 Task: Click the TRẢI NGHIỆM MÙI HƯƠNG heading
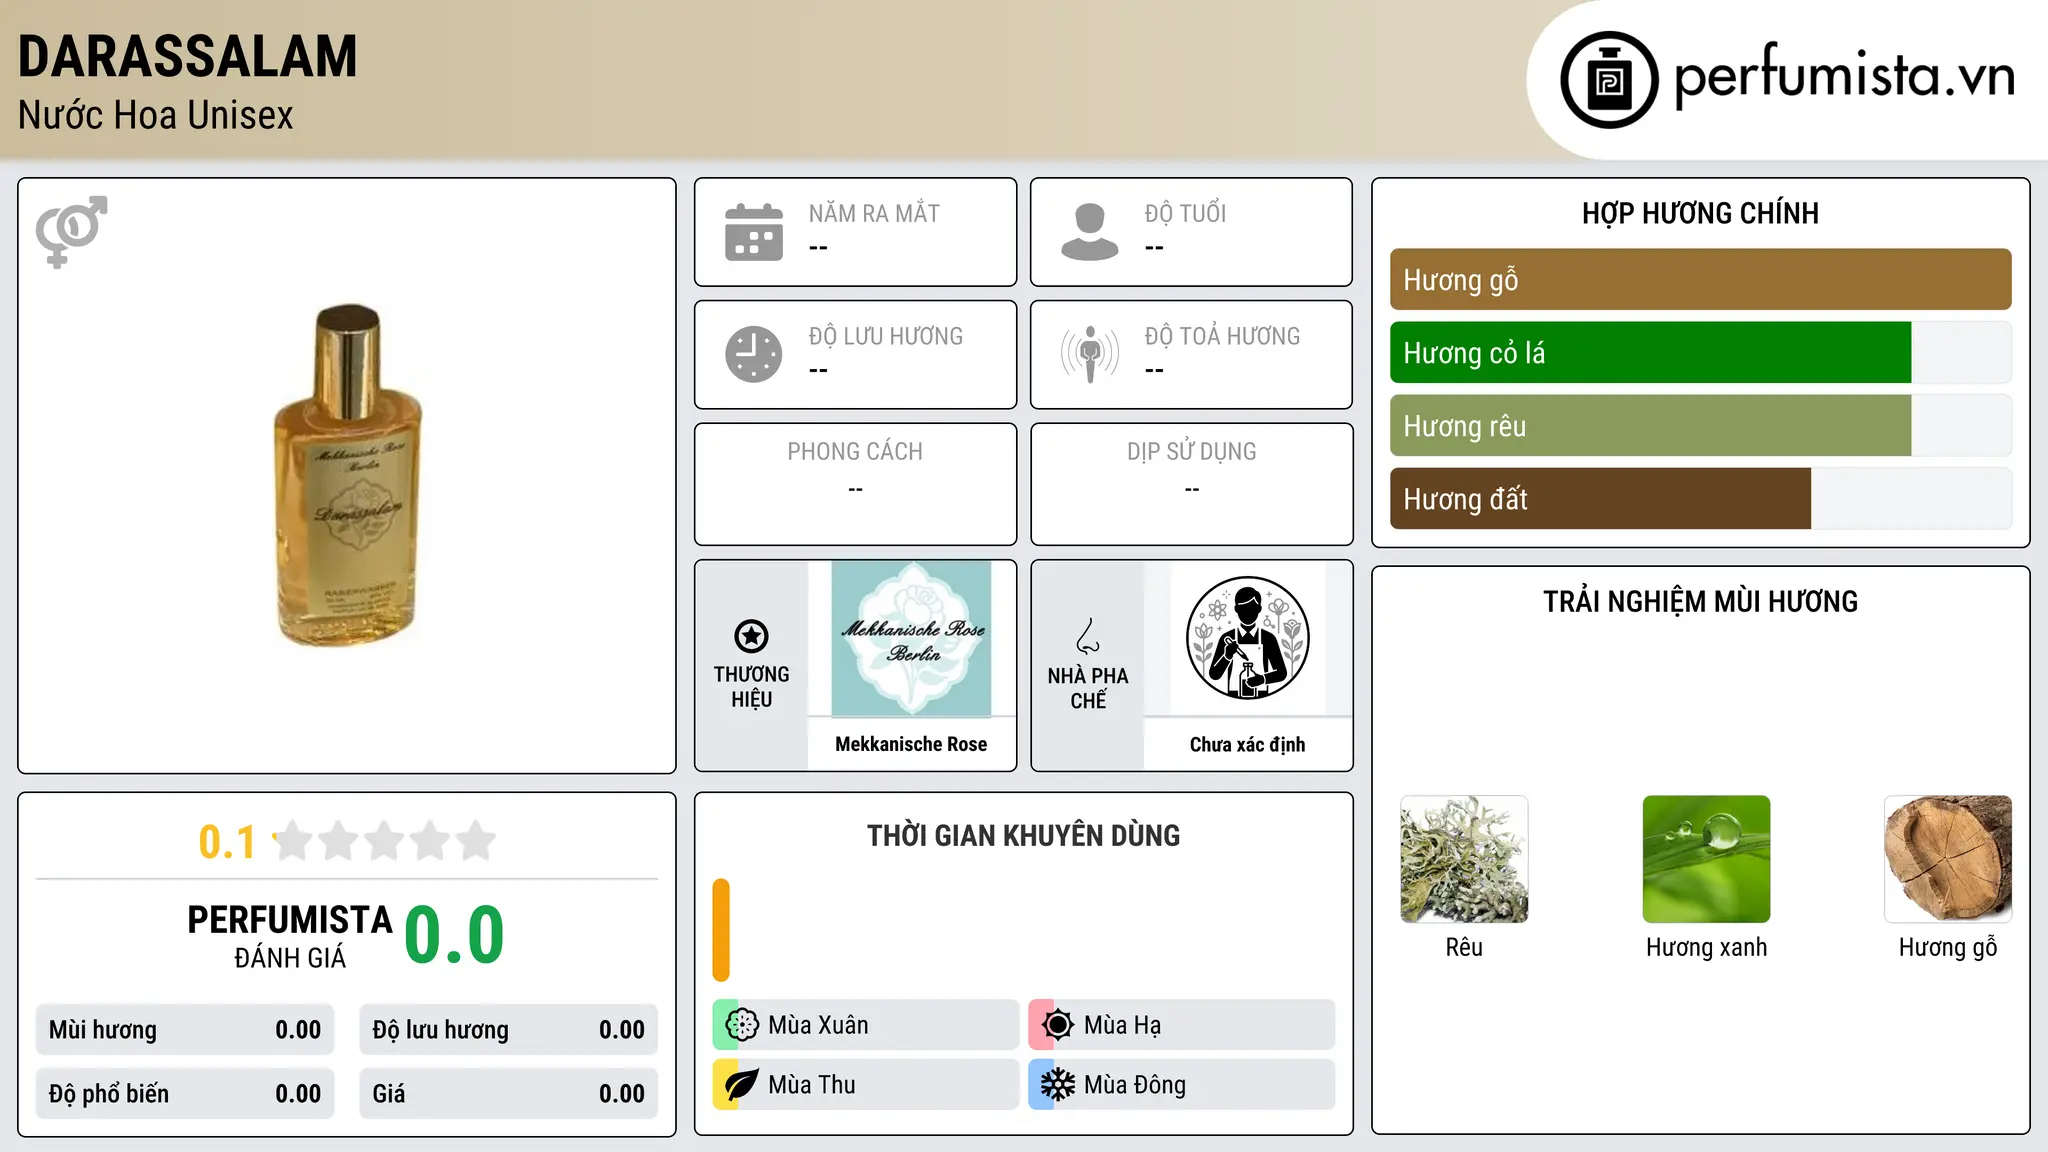tap(1700, 601)
